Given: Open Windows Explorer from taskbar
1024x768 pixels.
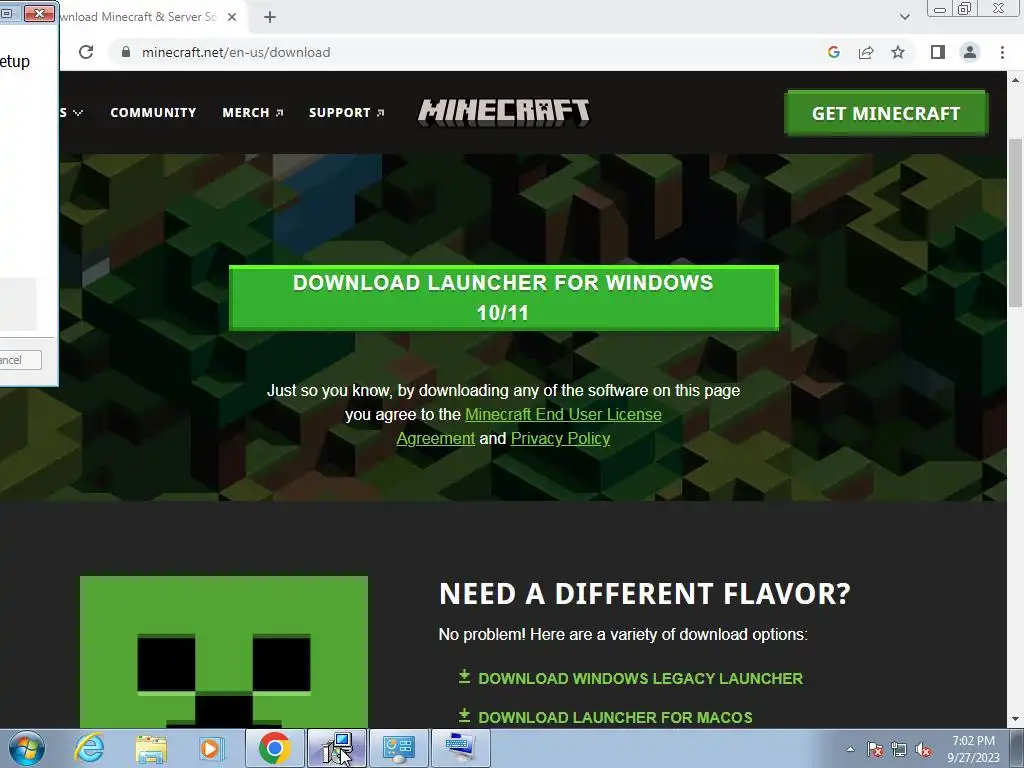Looking at the screenshot, I should tap(151, 748).
